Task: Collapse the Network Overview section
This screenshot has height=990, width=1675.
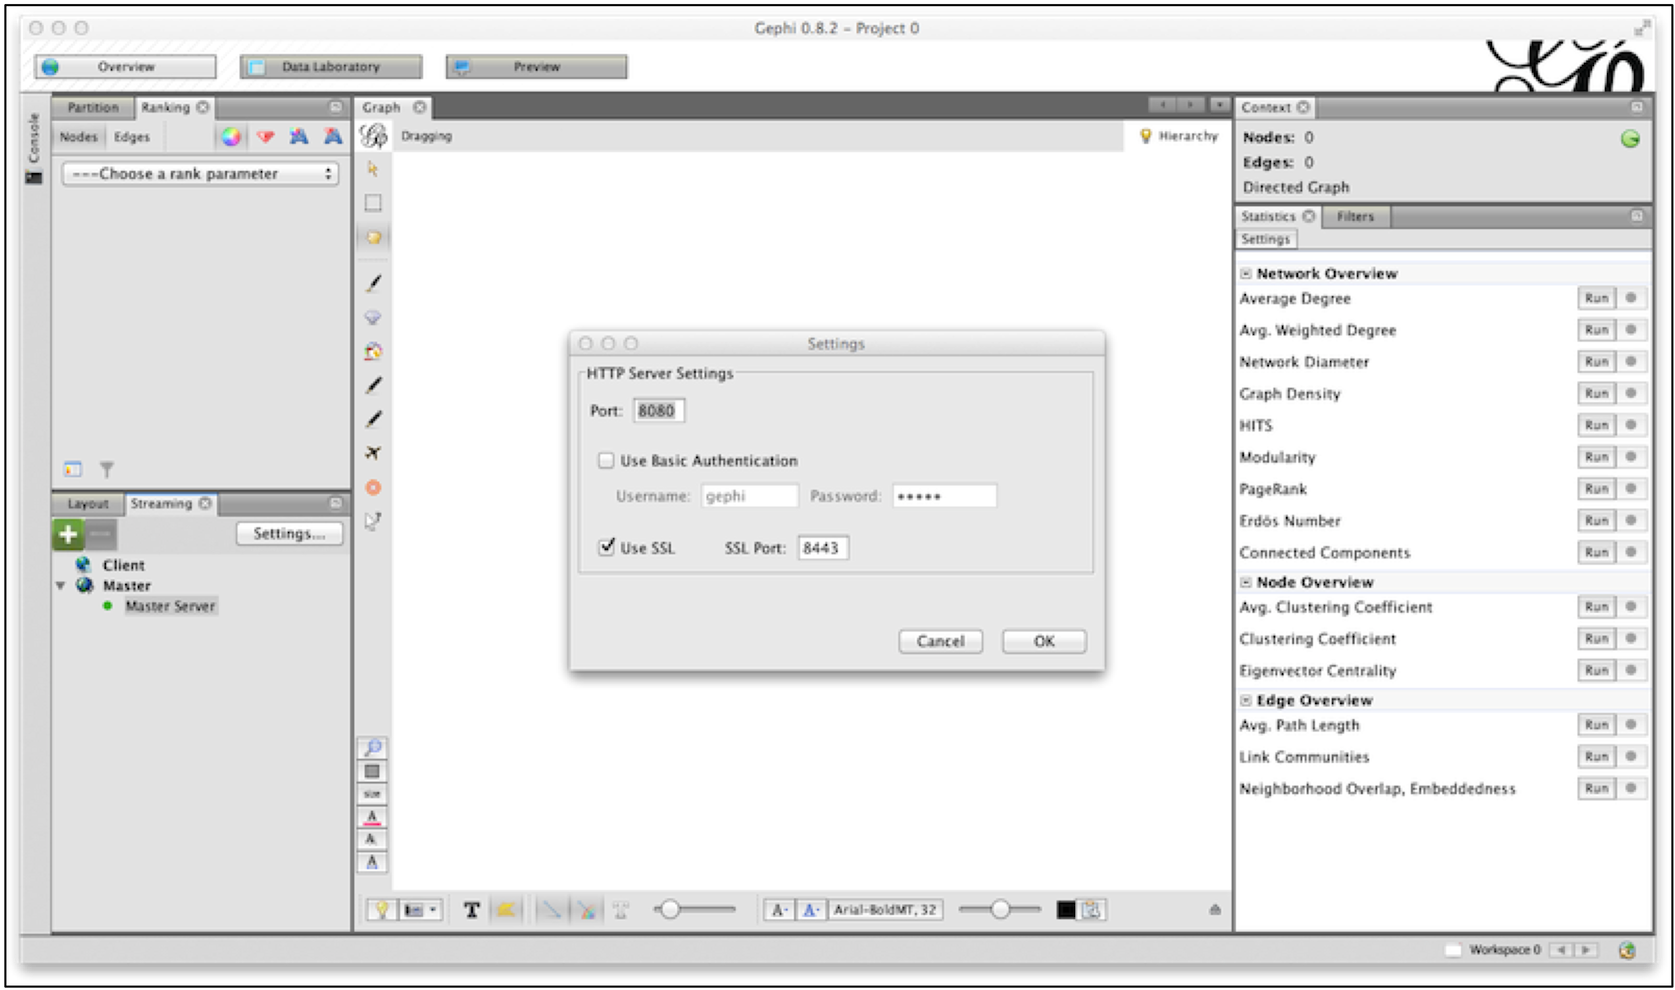Action: pos(1246,273)
